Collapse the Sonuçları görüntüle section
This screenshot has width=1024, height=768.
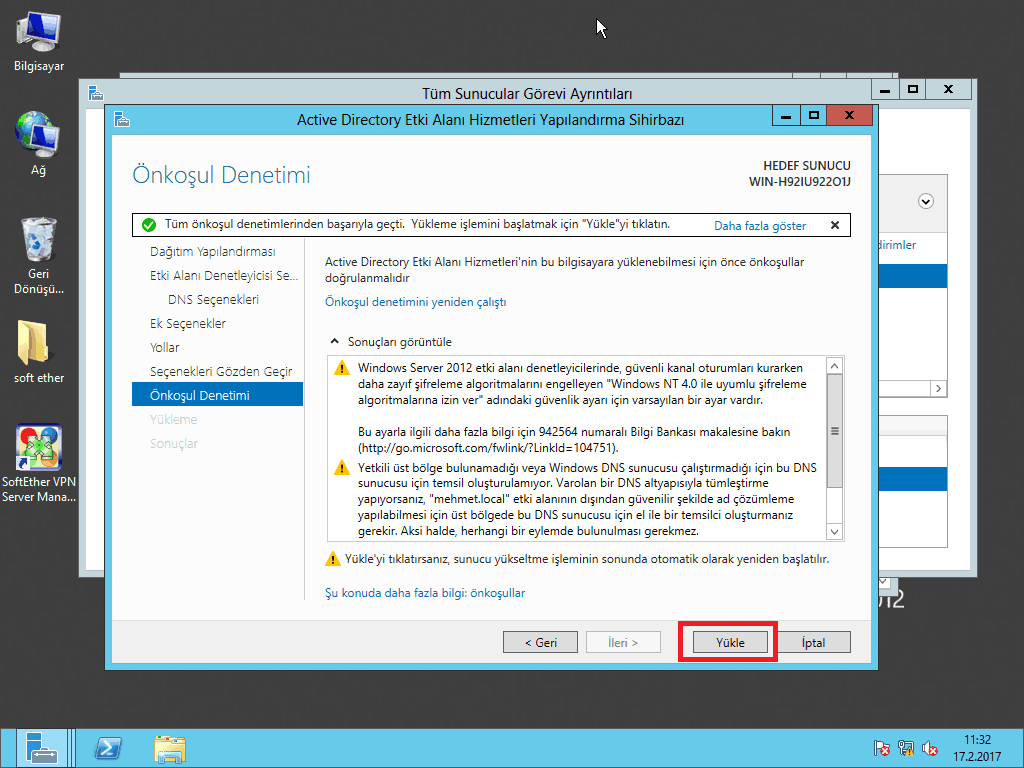pyautogui.click(x=334, y=342)
